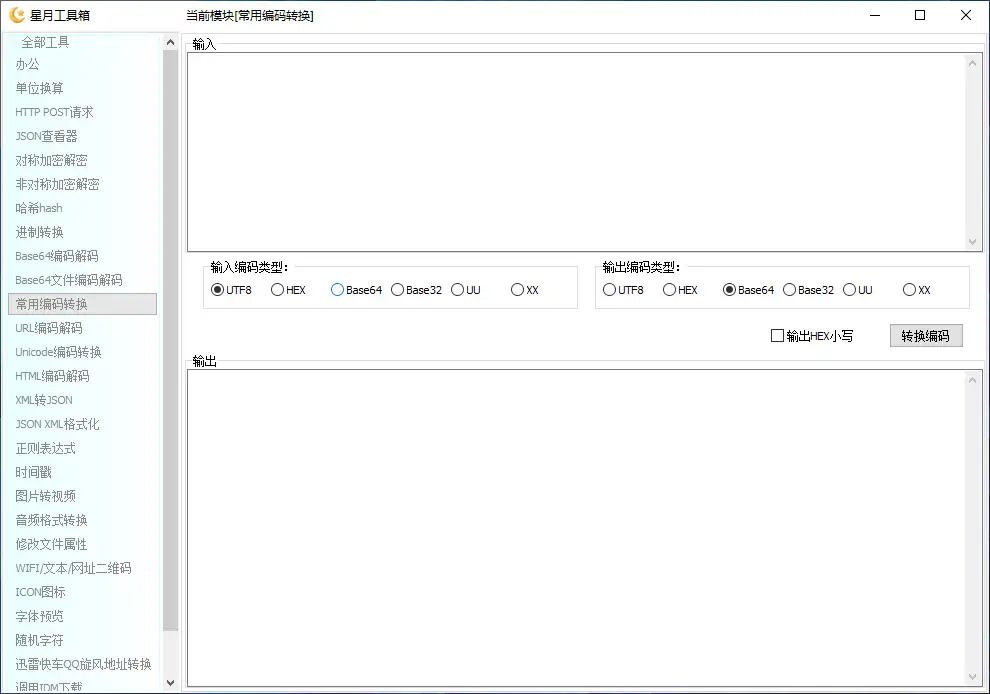Select HEX as output encoding type

(x=680, y=290)
